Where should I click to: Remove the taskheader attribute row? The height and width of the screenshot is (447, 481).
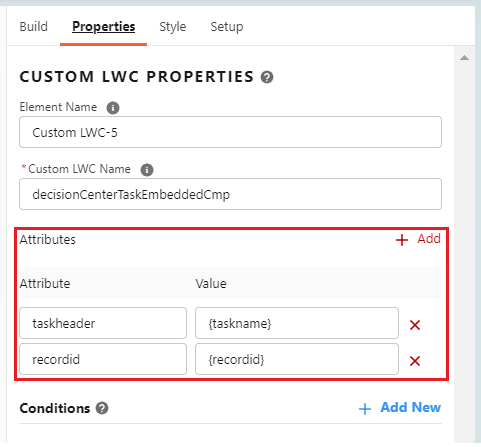click(x=415, y=325)
